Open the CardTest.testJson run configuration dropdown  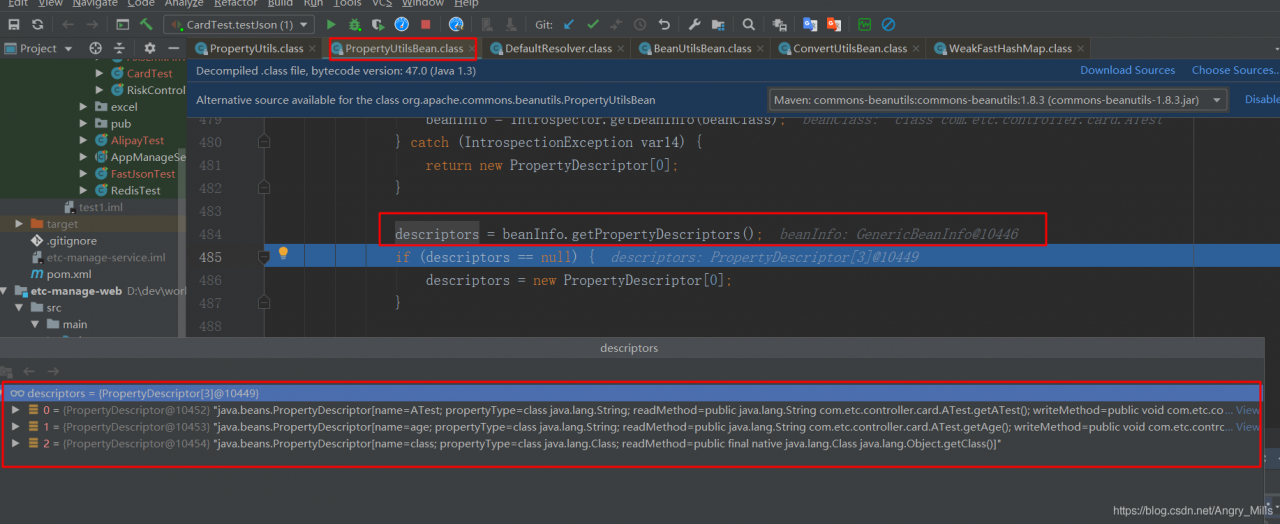[239, 24]
